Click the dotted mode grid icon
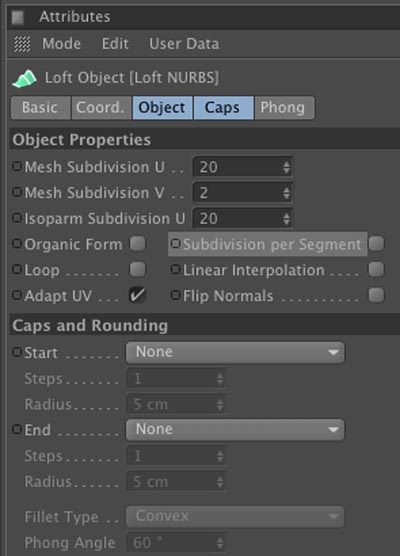This screenshot has width=400, height=556. 22,44
